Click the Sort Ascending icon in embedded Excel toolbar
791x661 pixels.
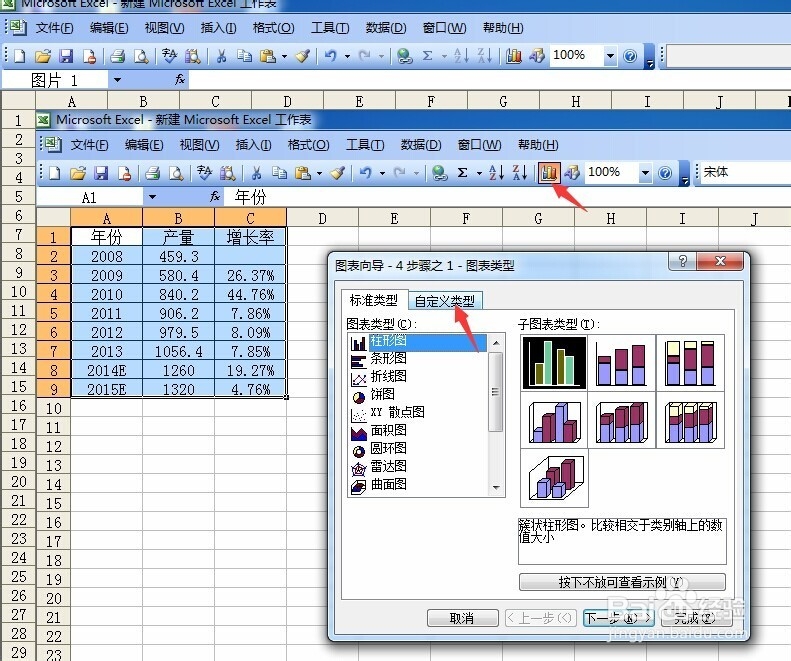coord(496,173)
